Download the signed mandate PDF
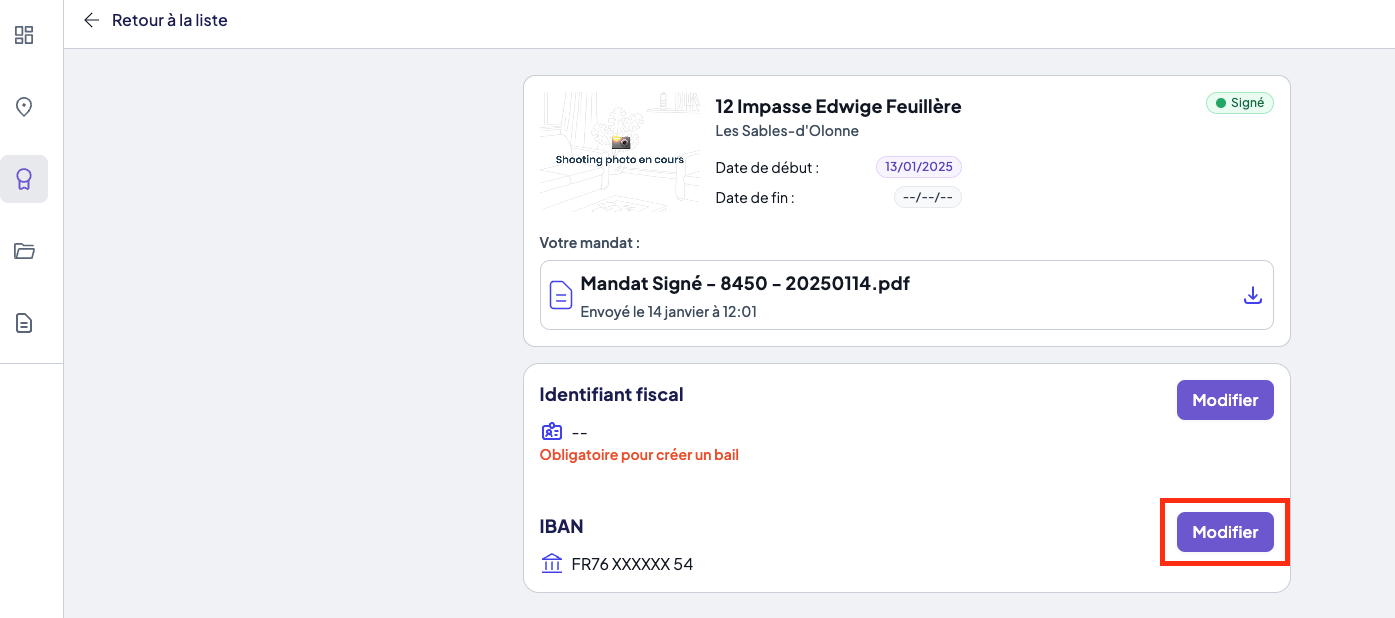Viewport: 1395px width, 618px height. (x=1252, y=295)
